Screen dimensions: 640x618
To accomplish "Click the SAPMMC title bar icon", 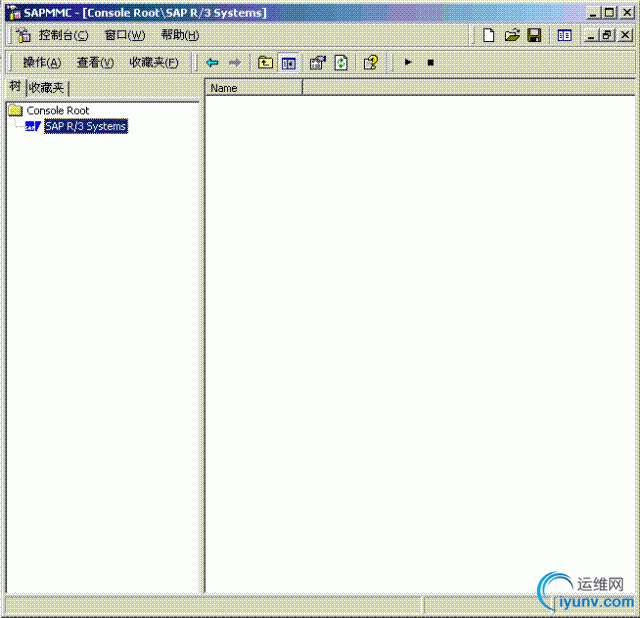I will point(14,13).
